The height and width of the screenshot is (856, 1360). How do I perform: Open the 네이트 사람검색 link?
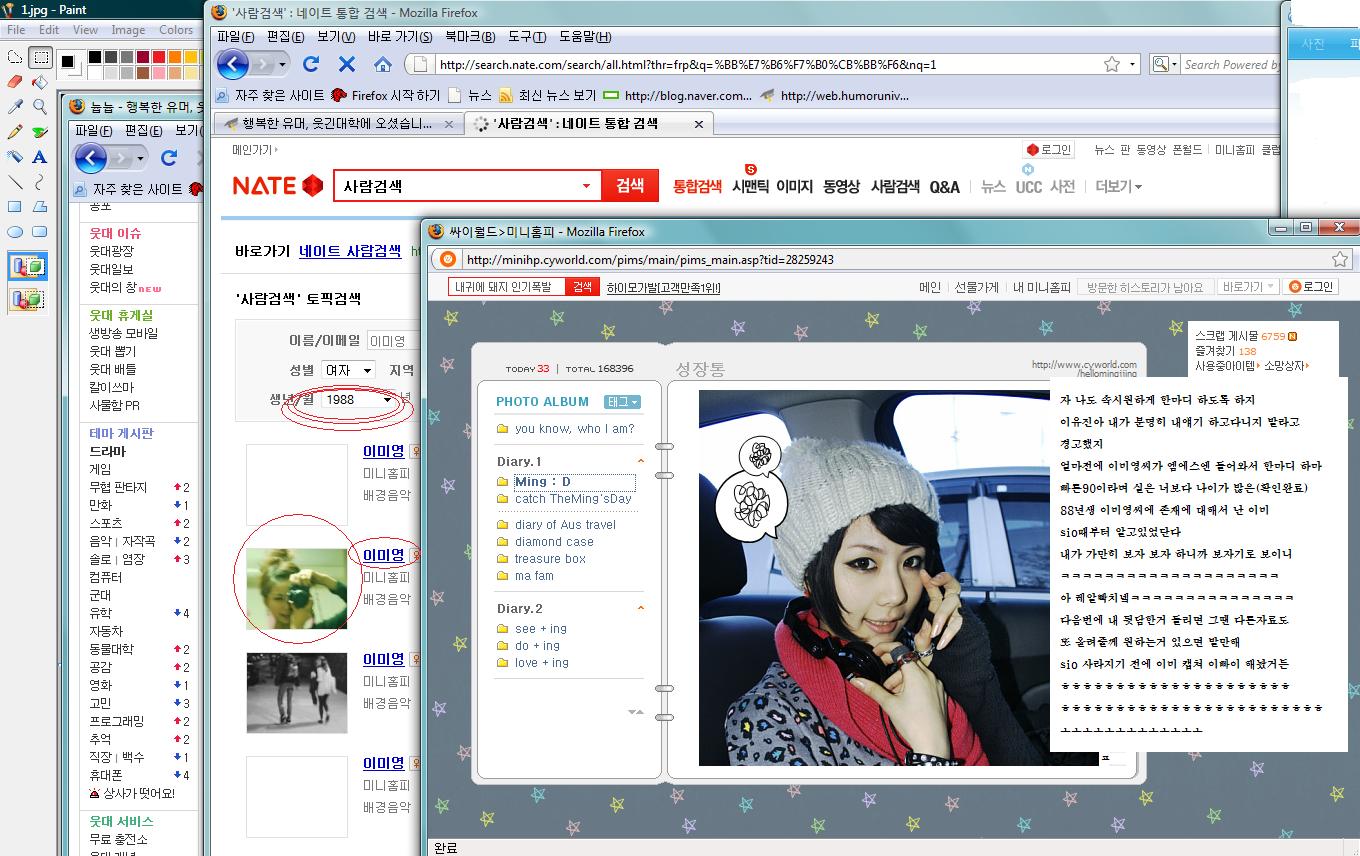(350, 251)
